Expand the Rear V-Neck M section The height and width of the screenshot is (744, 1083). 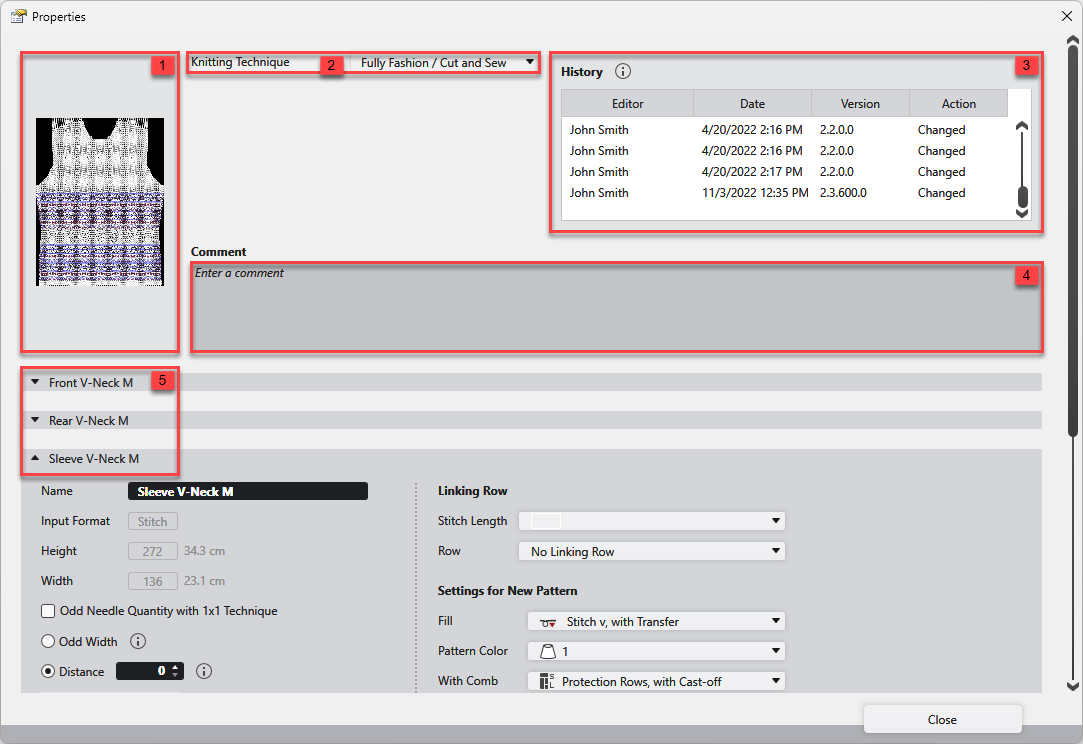(36, 421)
